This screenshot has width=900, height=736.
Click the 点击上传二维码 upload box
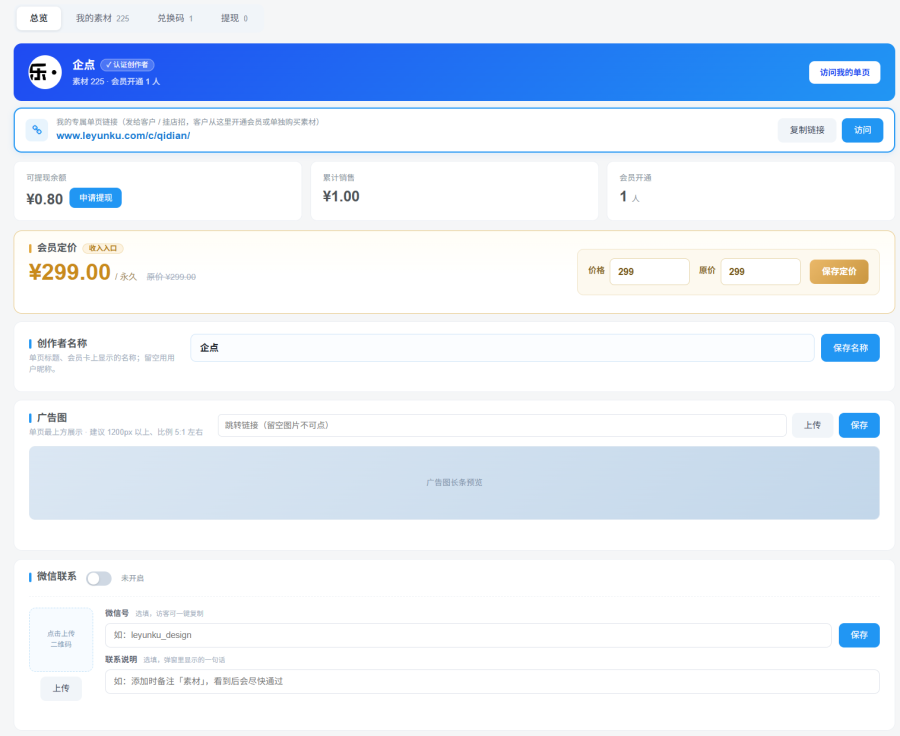click(x=61, y=640)
